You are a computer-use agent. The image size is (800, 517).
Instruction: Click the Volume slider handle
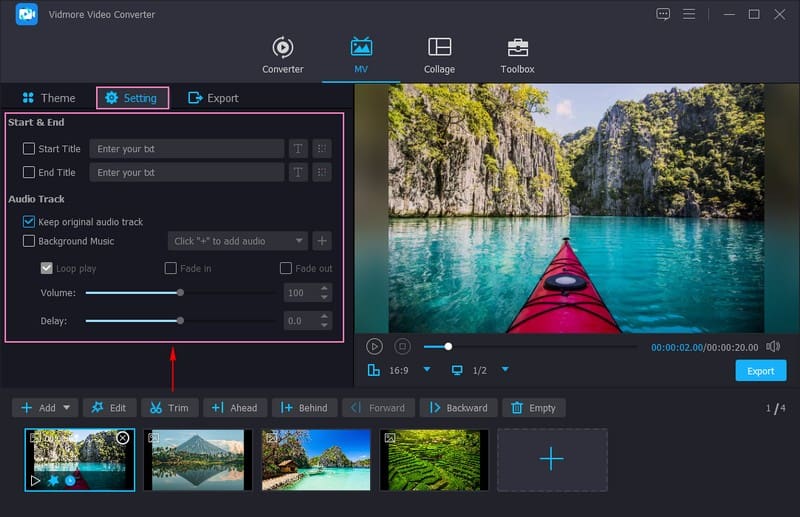pos(180,293)
